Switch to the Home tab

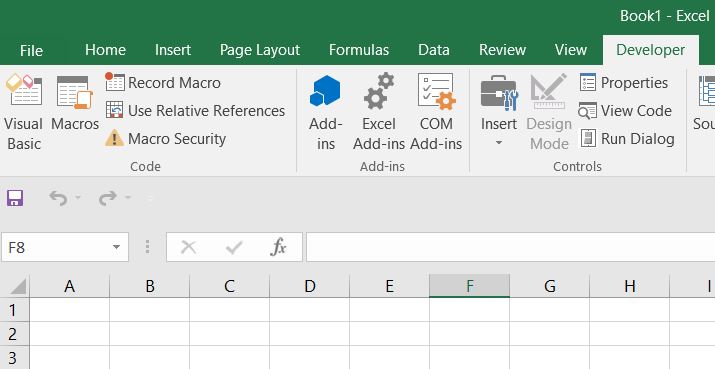(x=105, y=50)
